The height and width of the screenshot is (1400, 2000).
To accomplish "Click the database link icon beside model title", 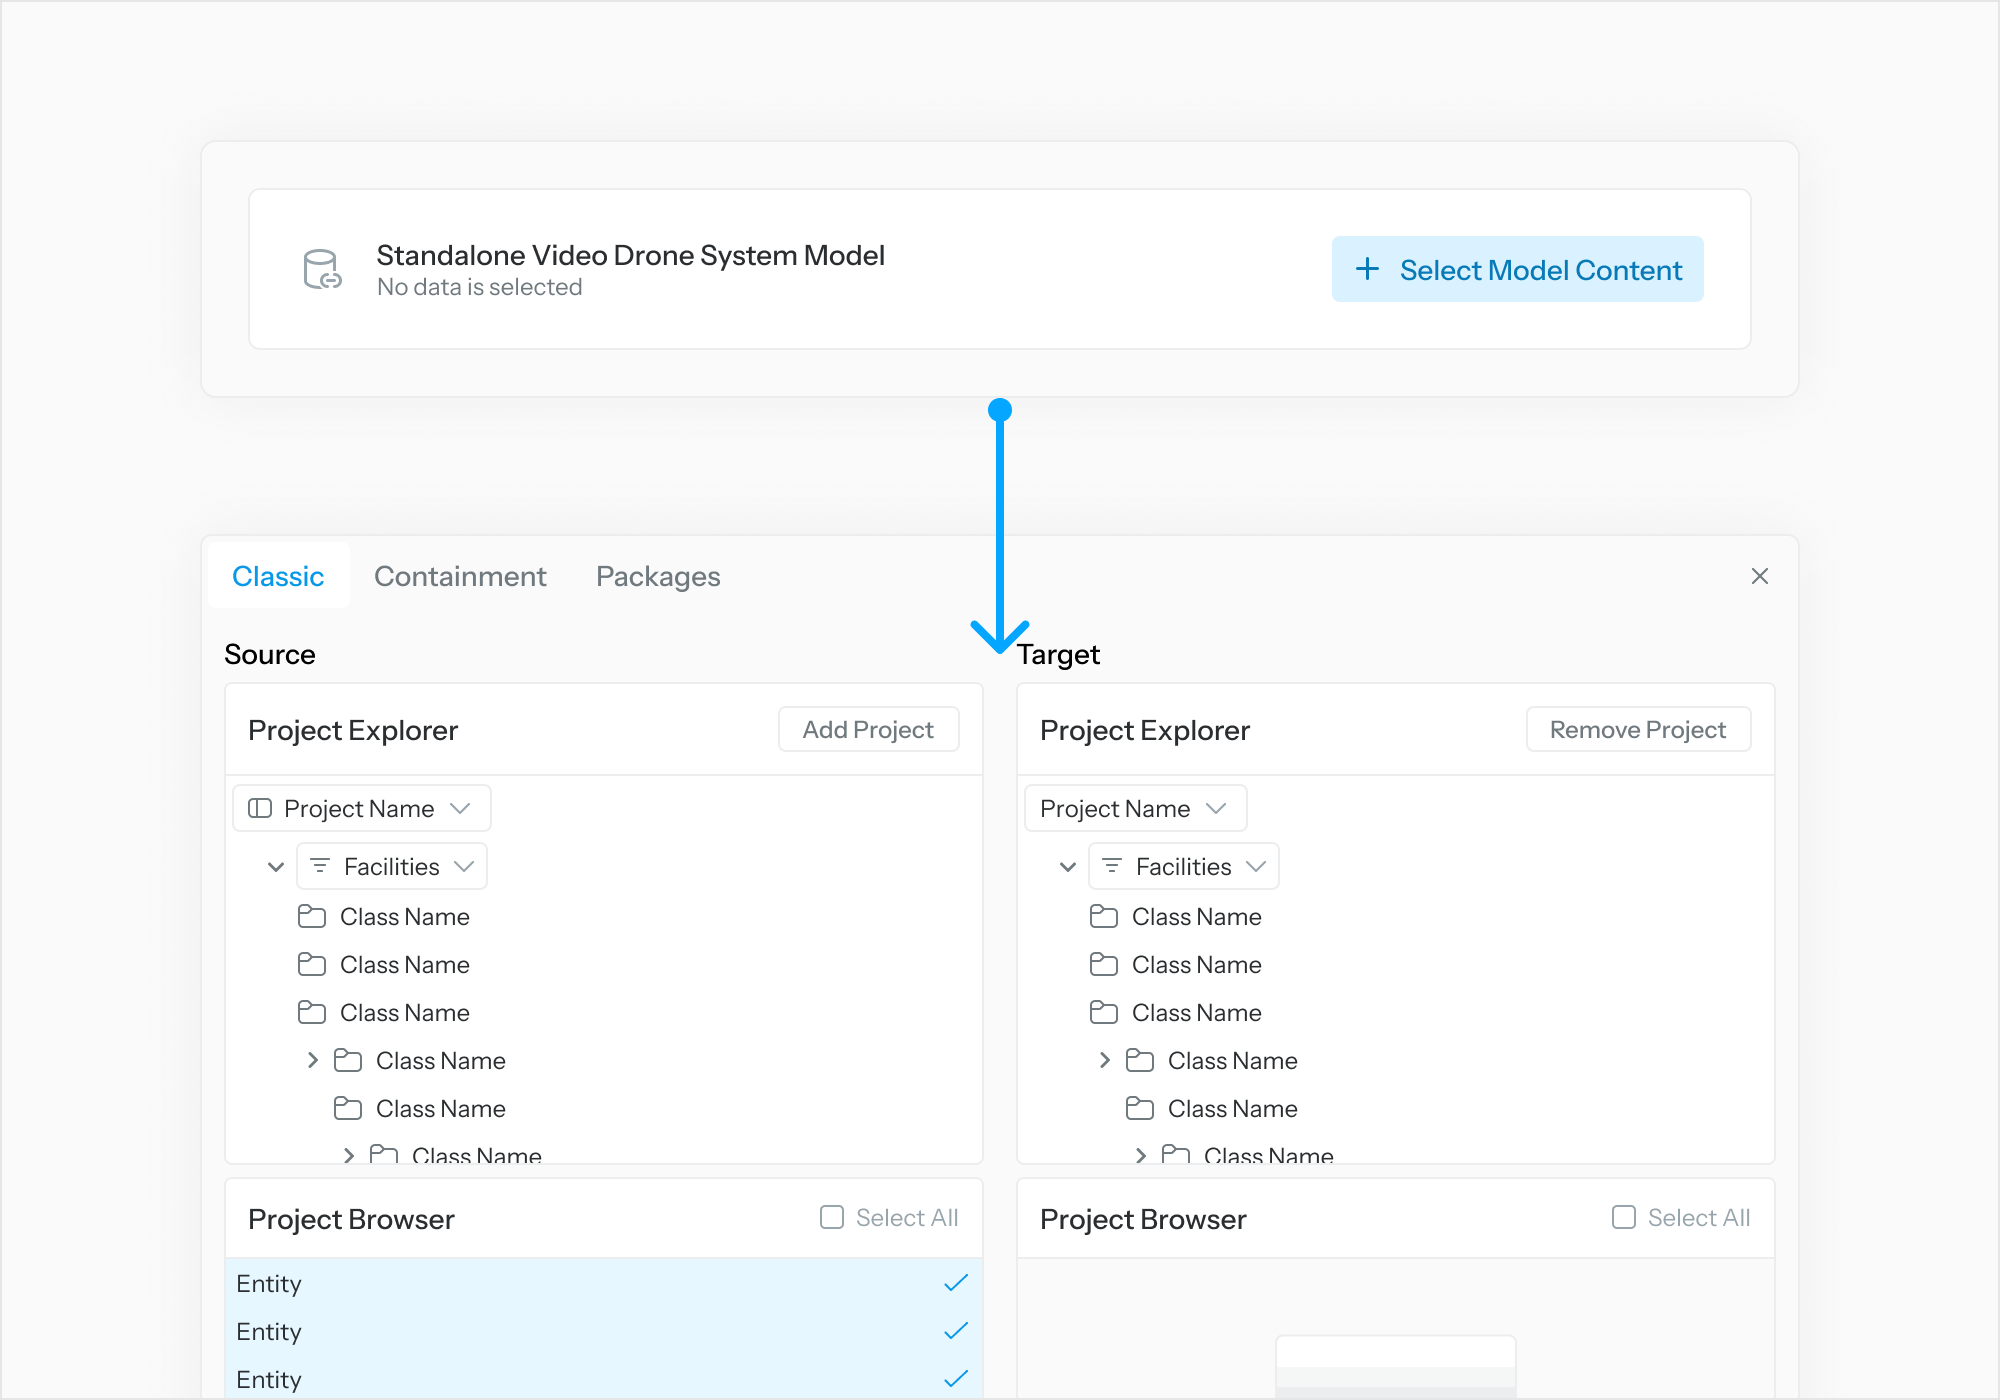I will coord(322,270).
